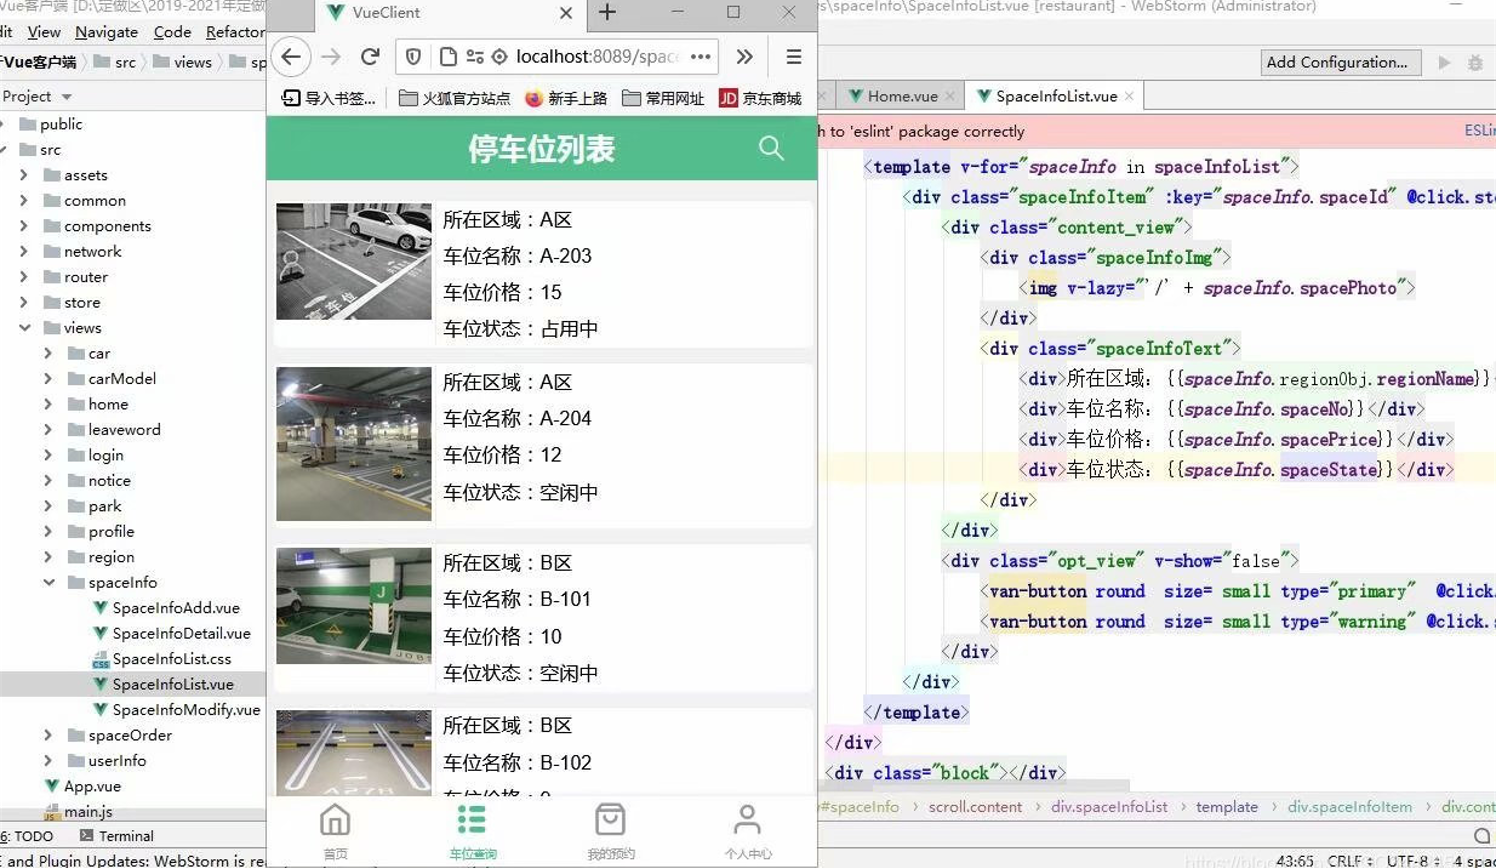Click the WebStorm debug bug icon
The width and height of the screenshot is (1496, 868).
coord(1475,62)
